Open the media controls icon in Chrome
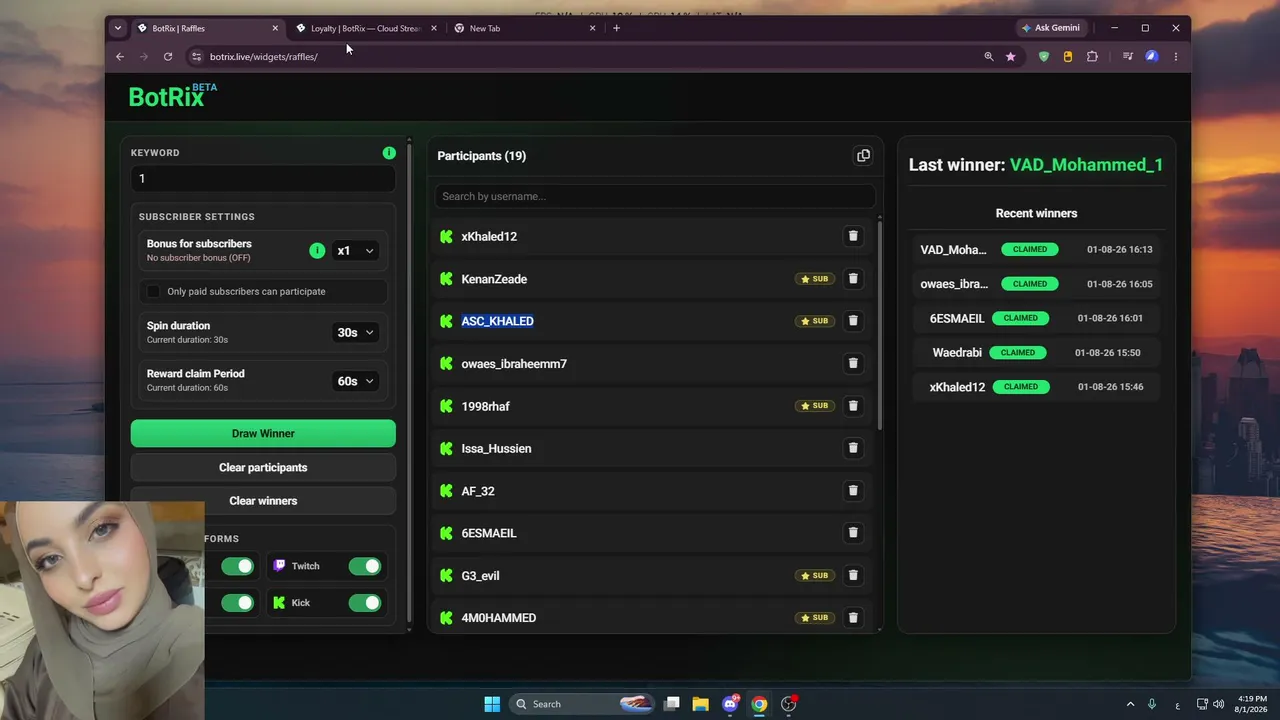 tap(1128, 57)
